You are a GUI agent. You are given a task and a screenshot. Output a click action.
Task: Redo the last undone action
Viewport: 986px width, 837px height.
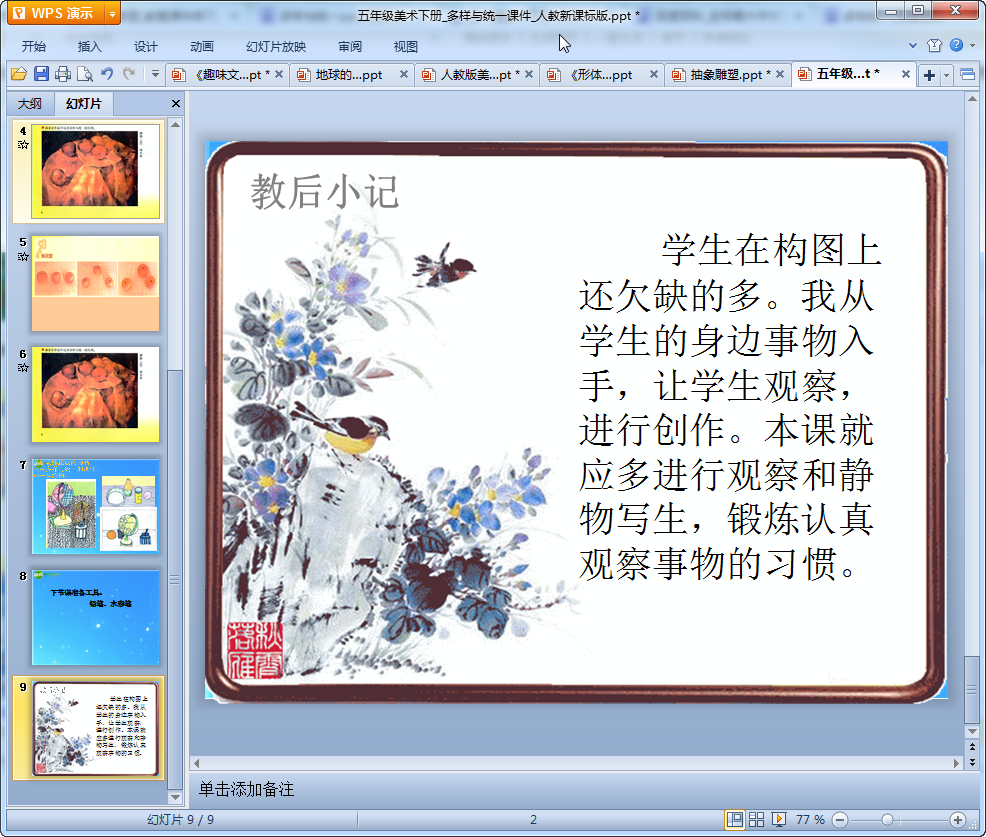129,74
